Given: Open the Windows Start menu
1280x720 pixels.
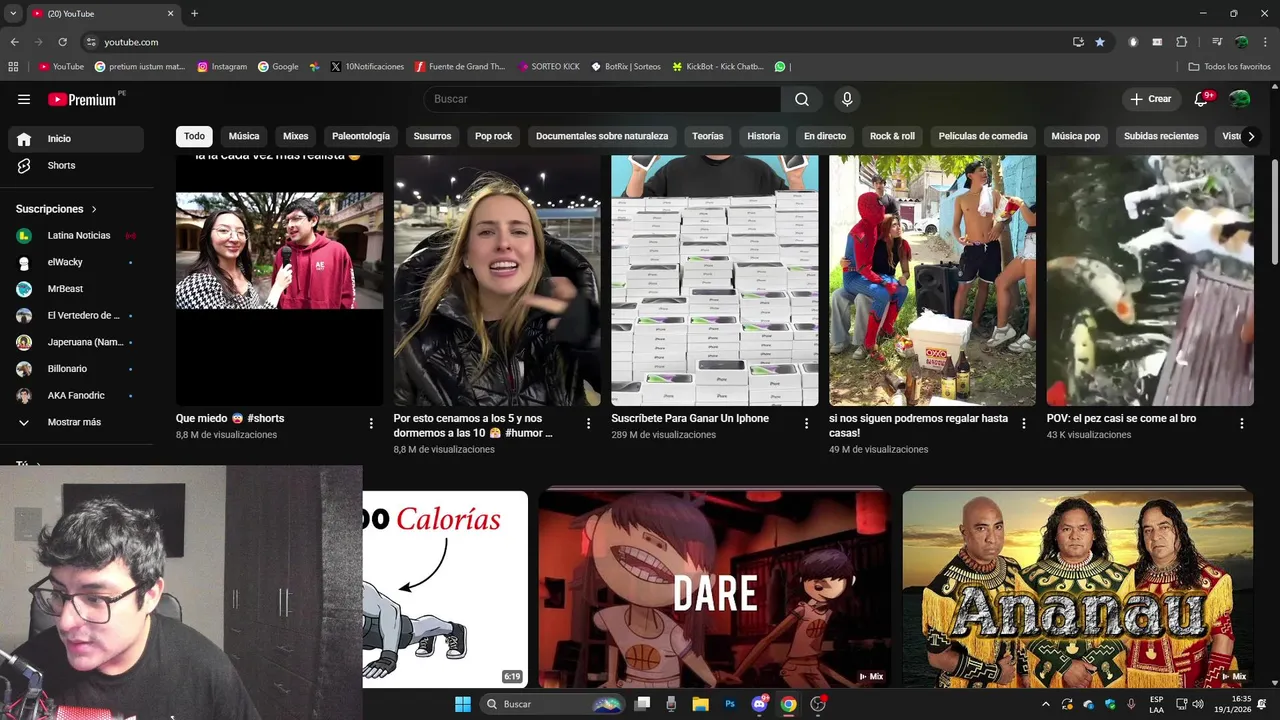Looking at the screenshot, I should click(x=463, y=704).
